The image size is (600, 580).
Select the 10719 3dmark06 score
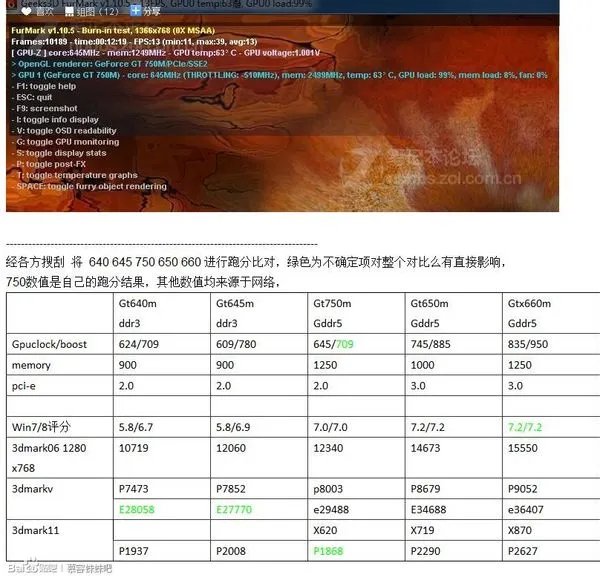[133, 448]
